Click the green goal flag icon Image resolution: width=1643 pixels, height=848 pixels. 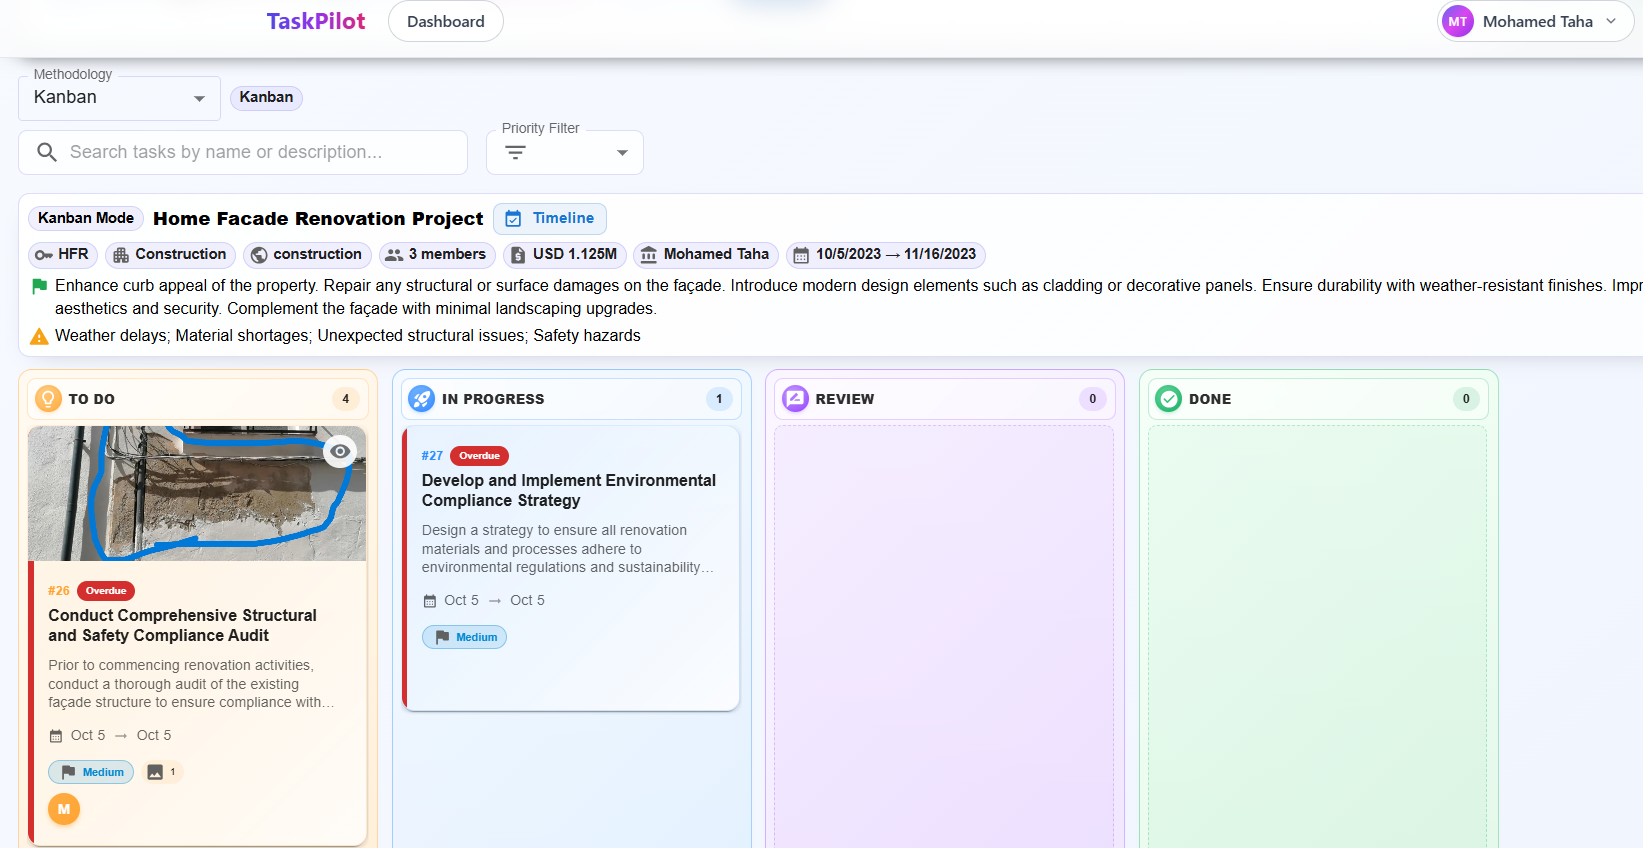pos(39,286)
